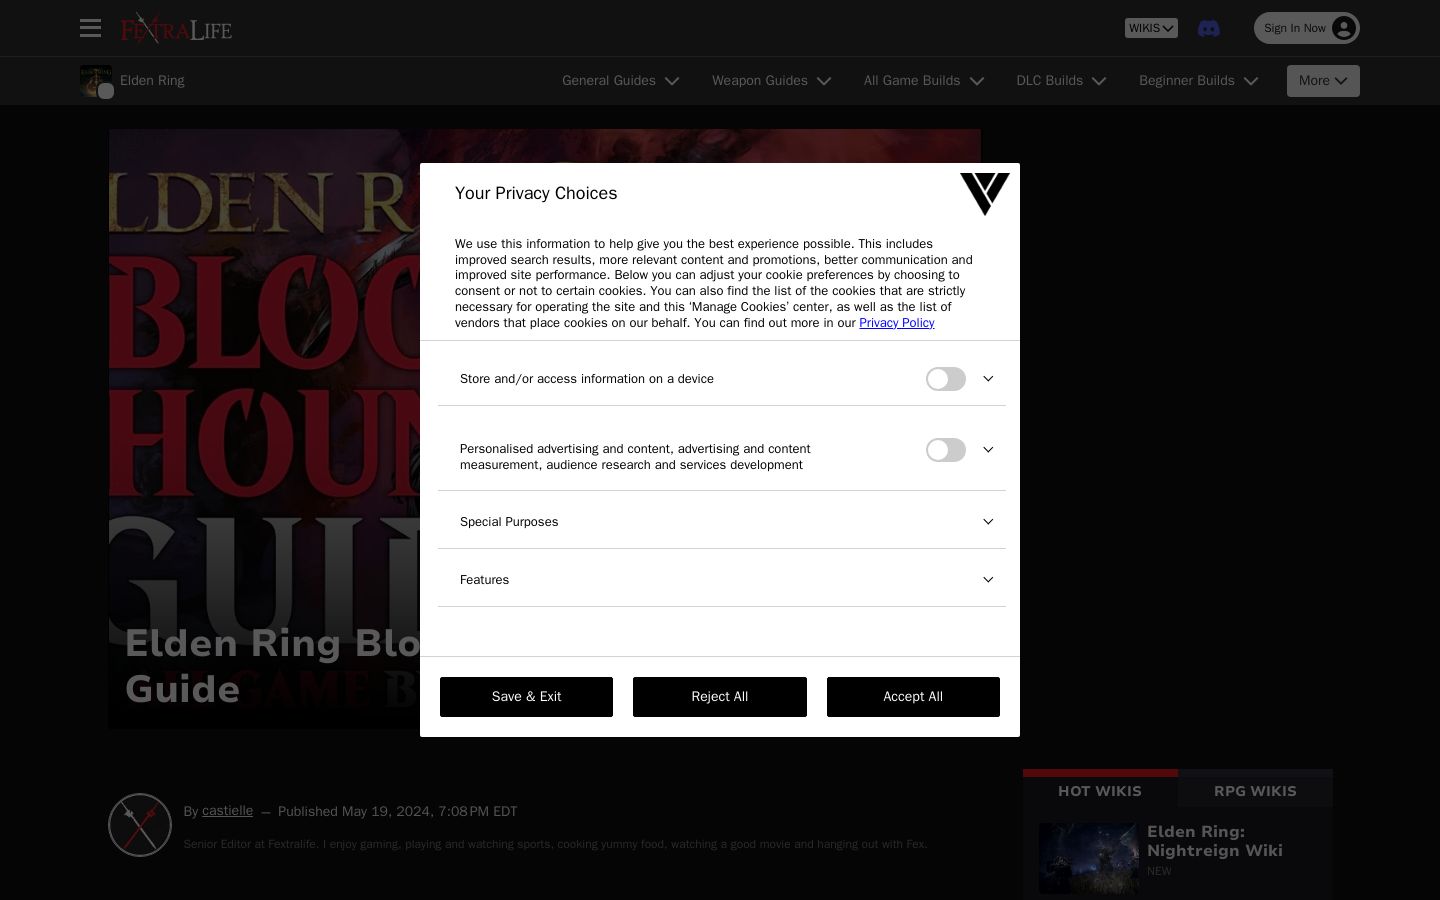Click the castielle author avatar

(140, 825)
